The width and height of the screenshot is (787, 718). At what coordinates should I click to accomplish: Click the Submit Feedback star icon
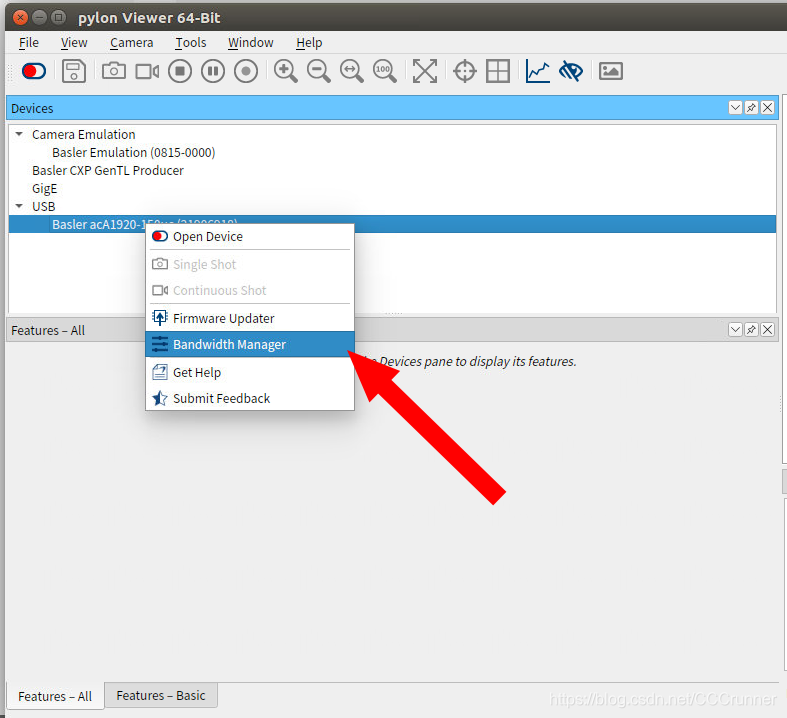(x=160, y=398)
